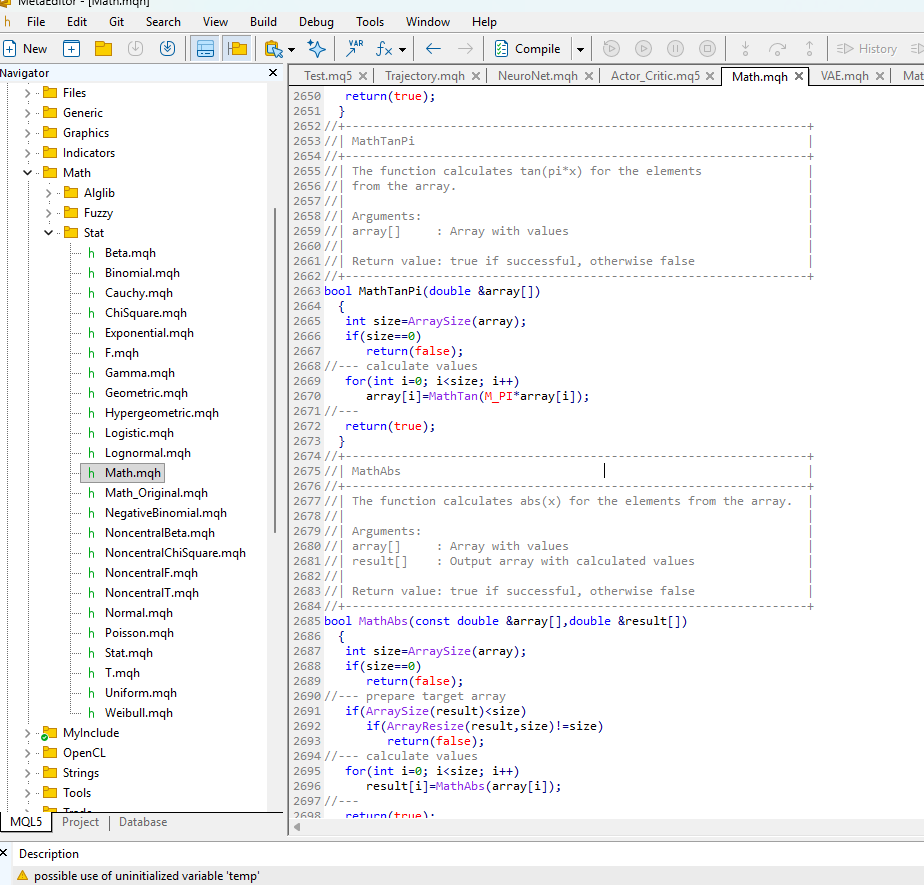924x885 pixels.
Task: Click the Save All download icon
Action: (x=167, y=48)
